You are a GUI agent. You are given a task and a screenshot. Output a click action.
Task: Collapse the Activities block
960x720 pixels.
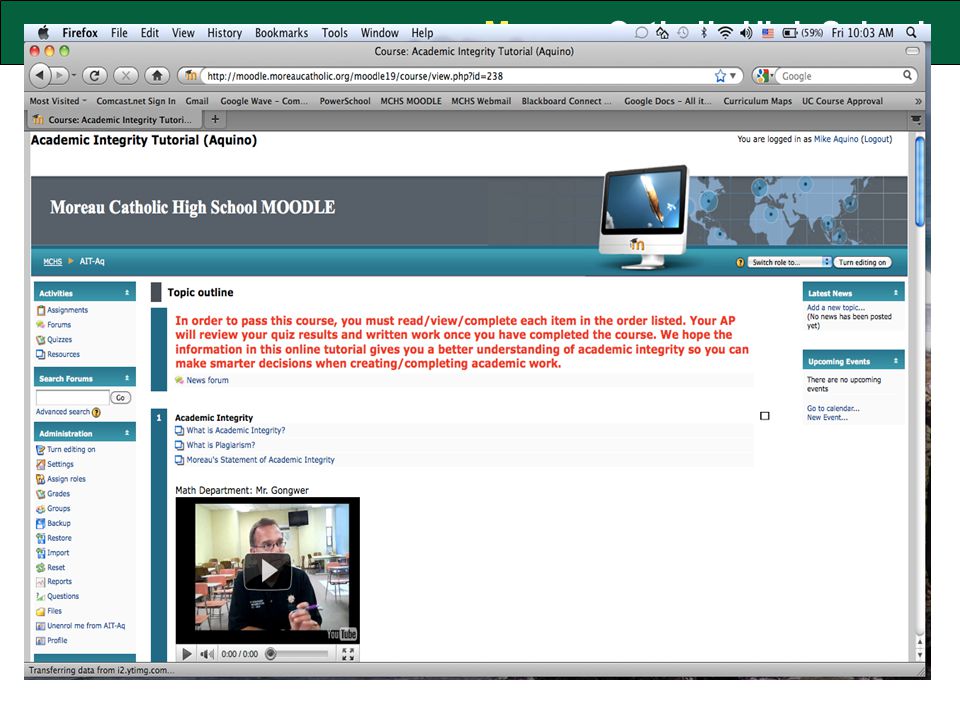(x=127, y=293)
